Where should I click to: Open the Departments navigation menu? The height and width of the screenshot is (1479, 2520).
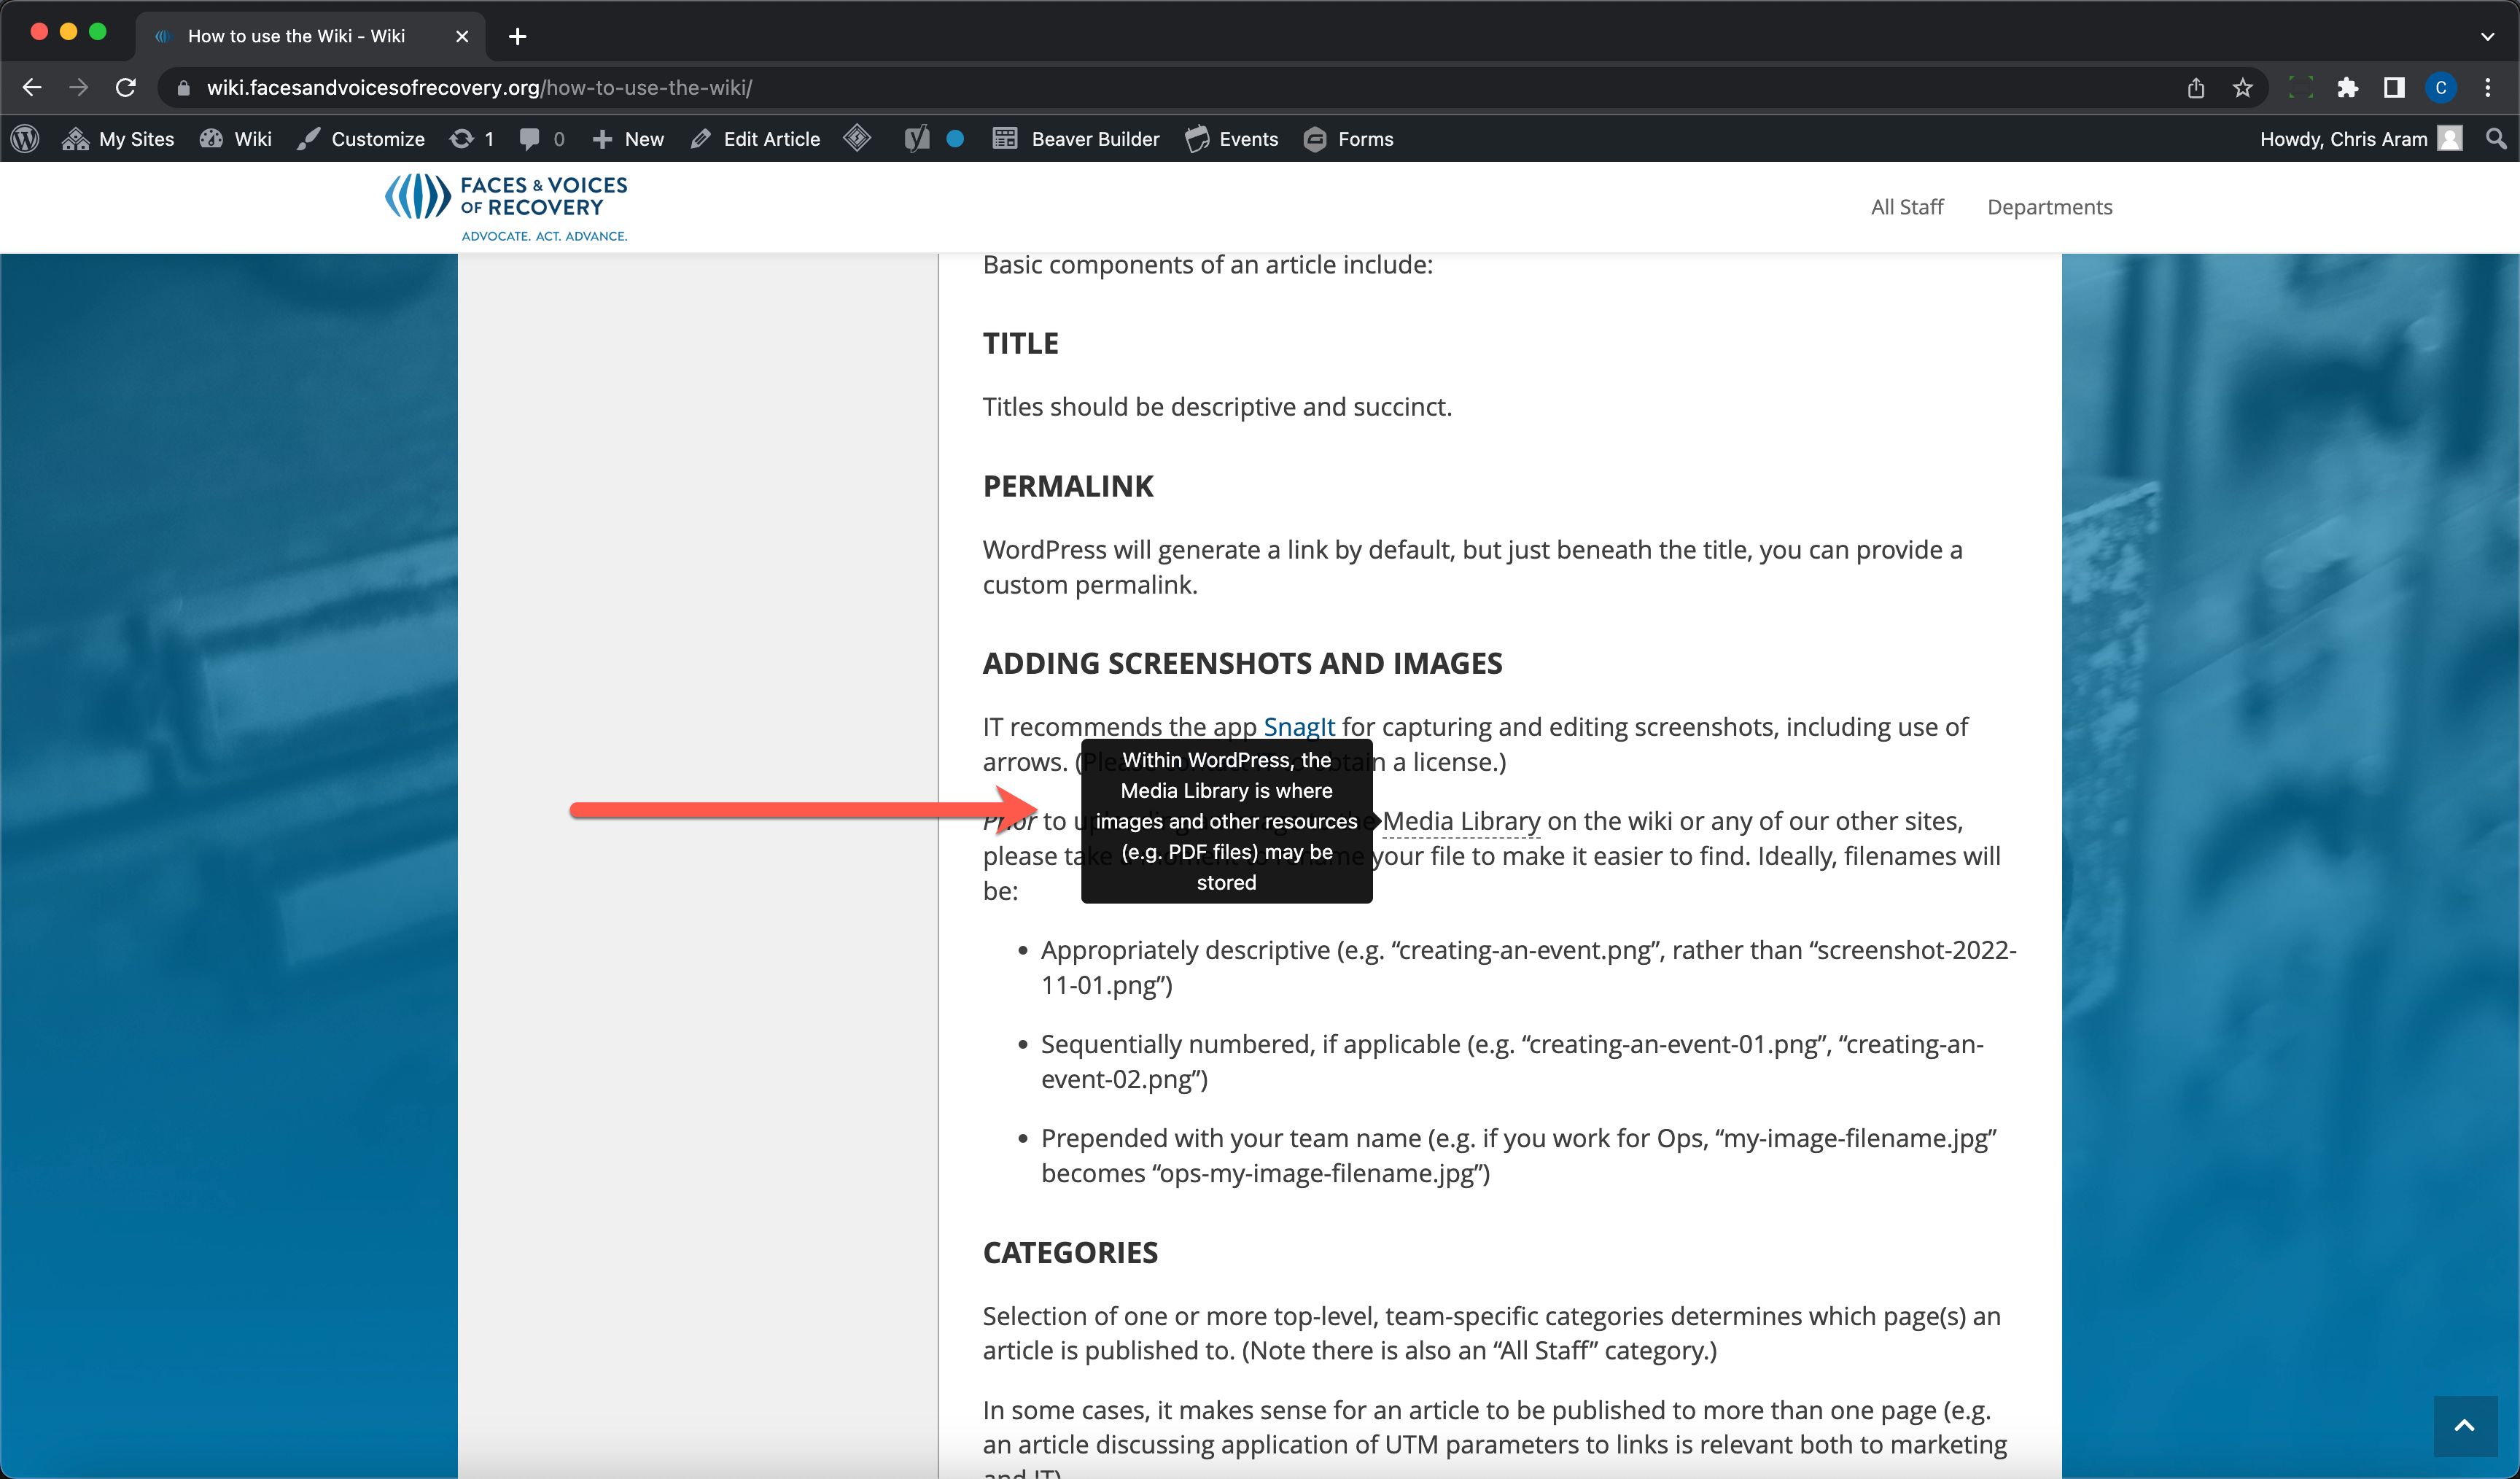point(2049,207)
